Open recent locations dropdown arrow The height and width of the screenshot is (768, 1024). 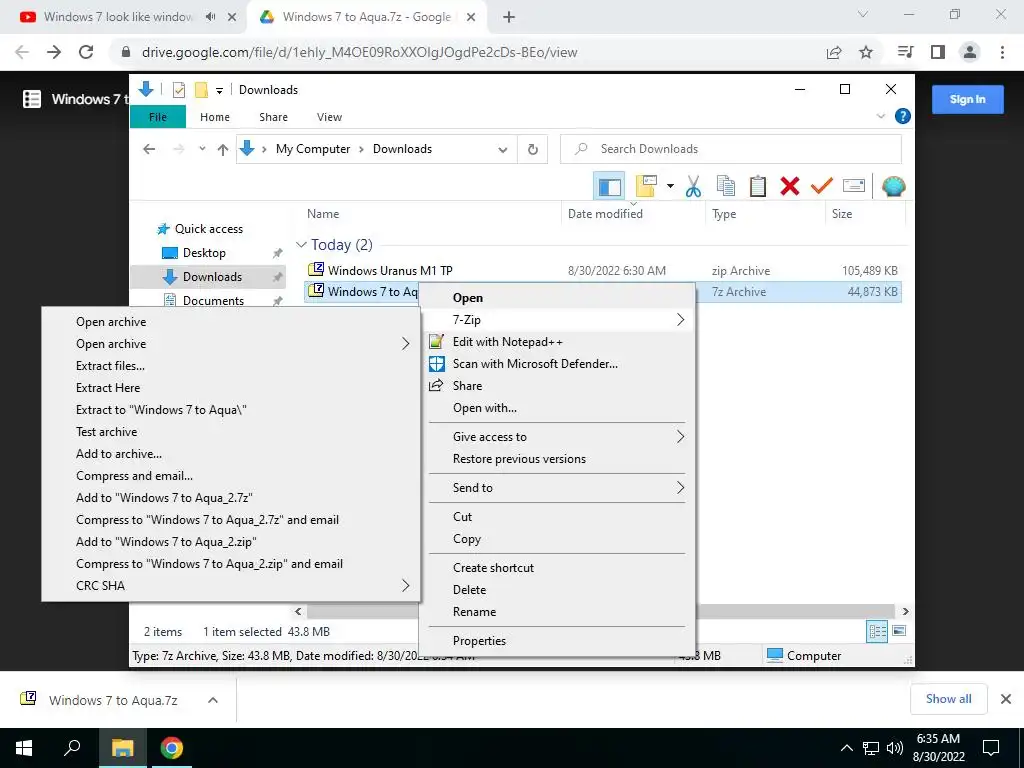[202, 149]
